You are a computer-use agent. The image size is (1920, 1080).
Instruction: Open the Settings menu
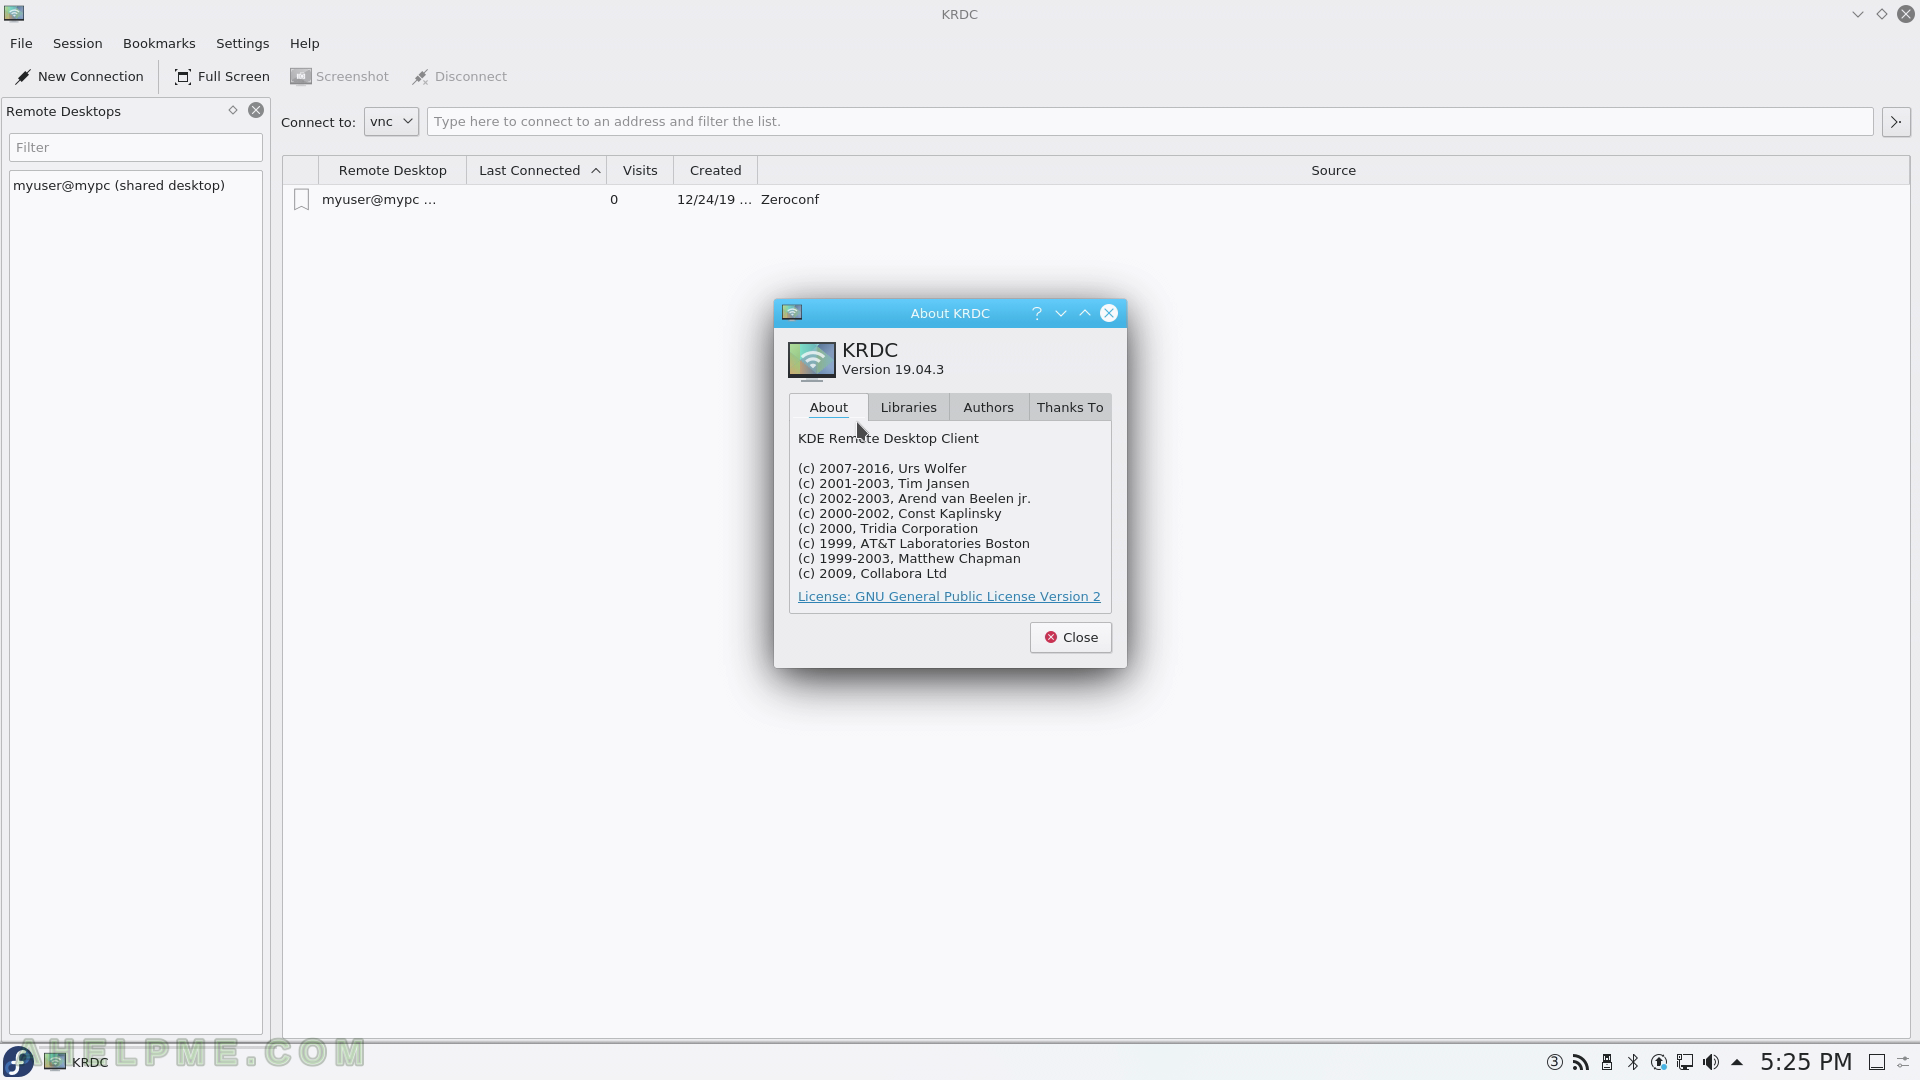click(243, 44)
